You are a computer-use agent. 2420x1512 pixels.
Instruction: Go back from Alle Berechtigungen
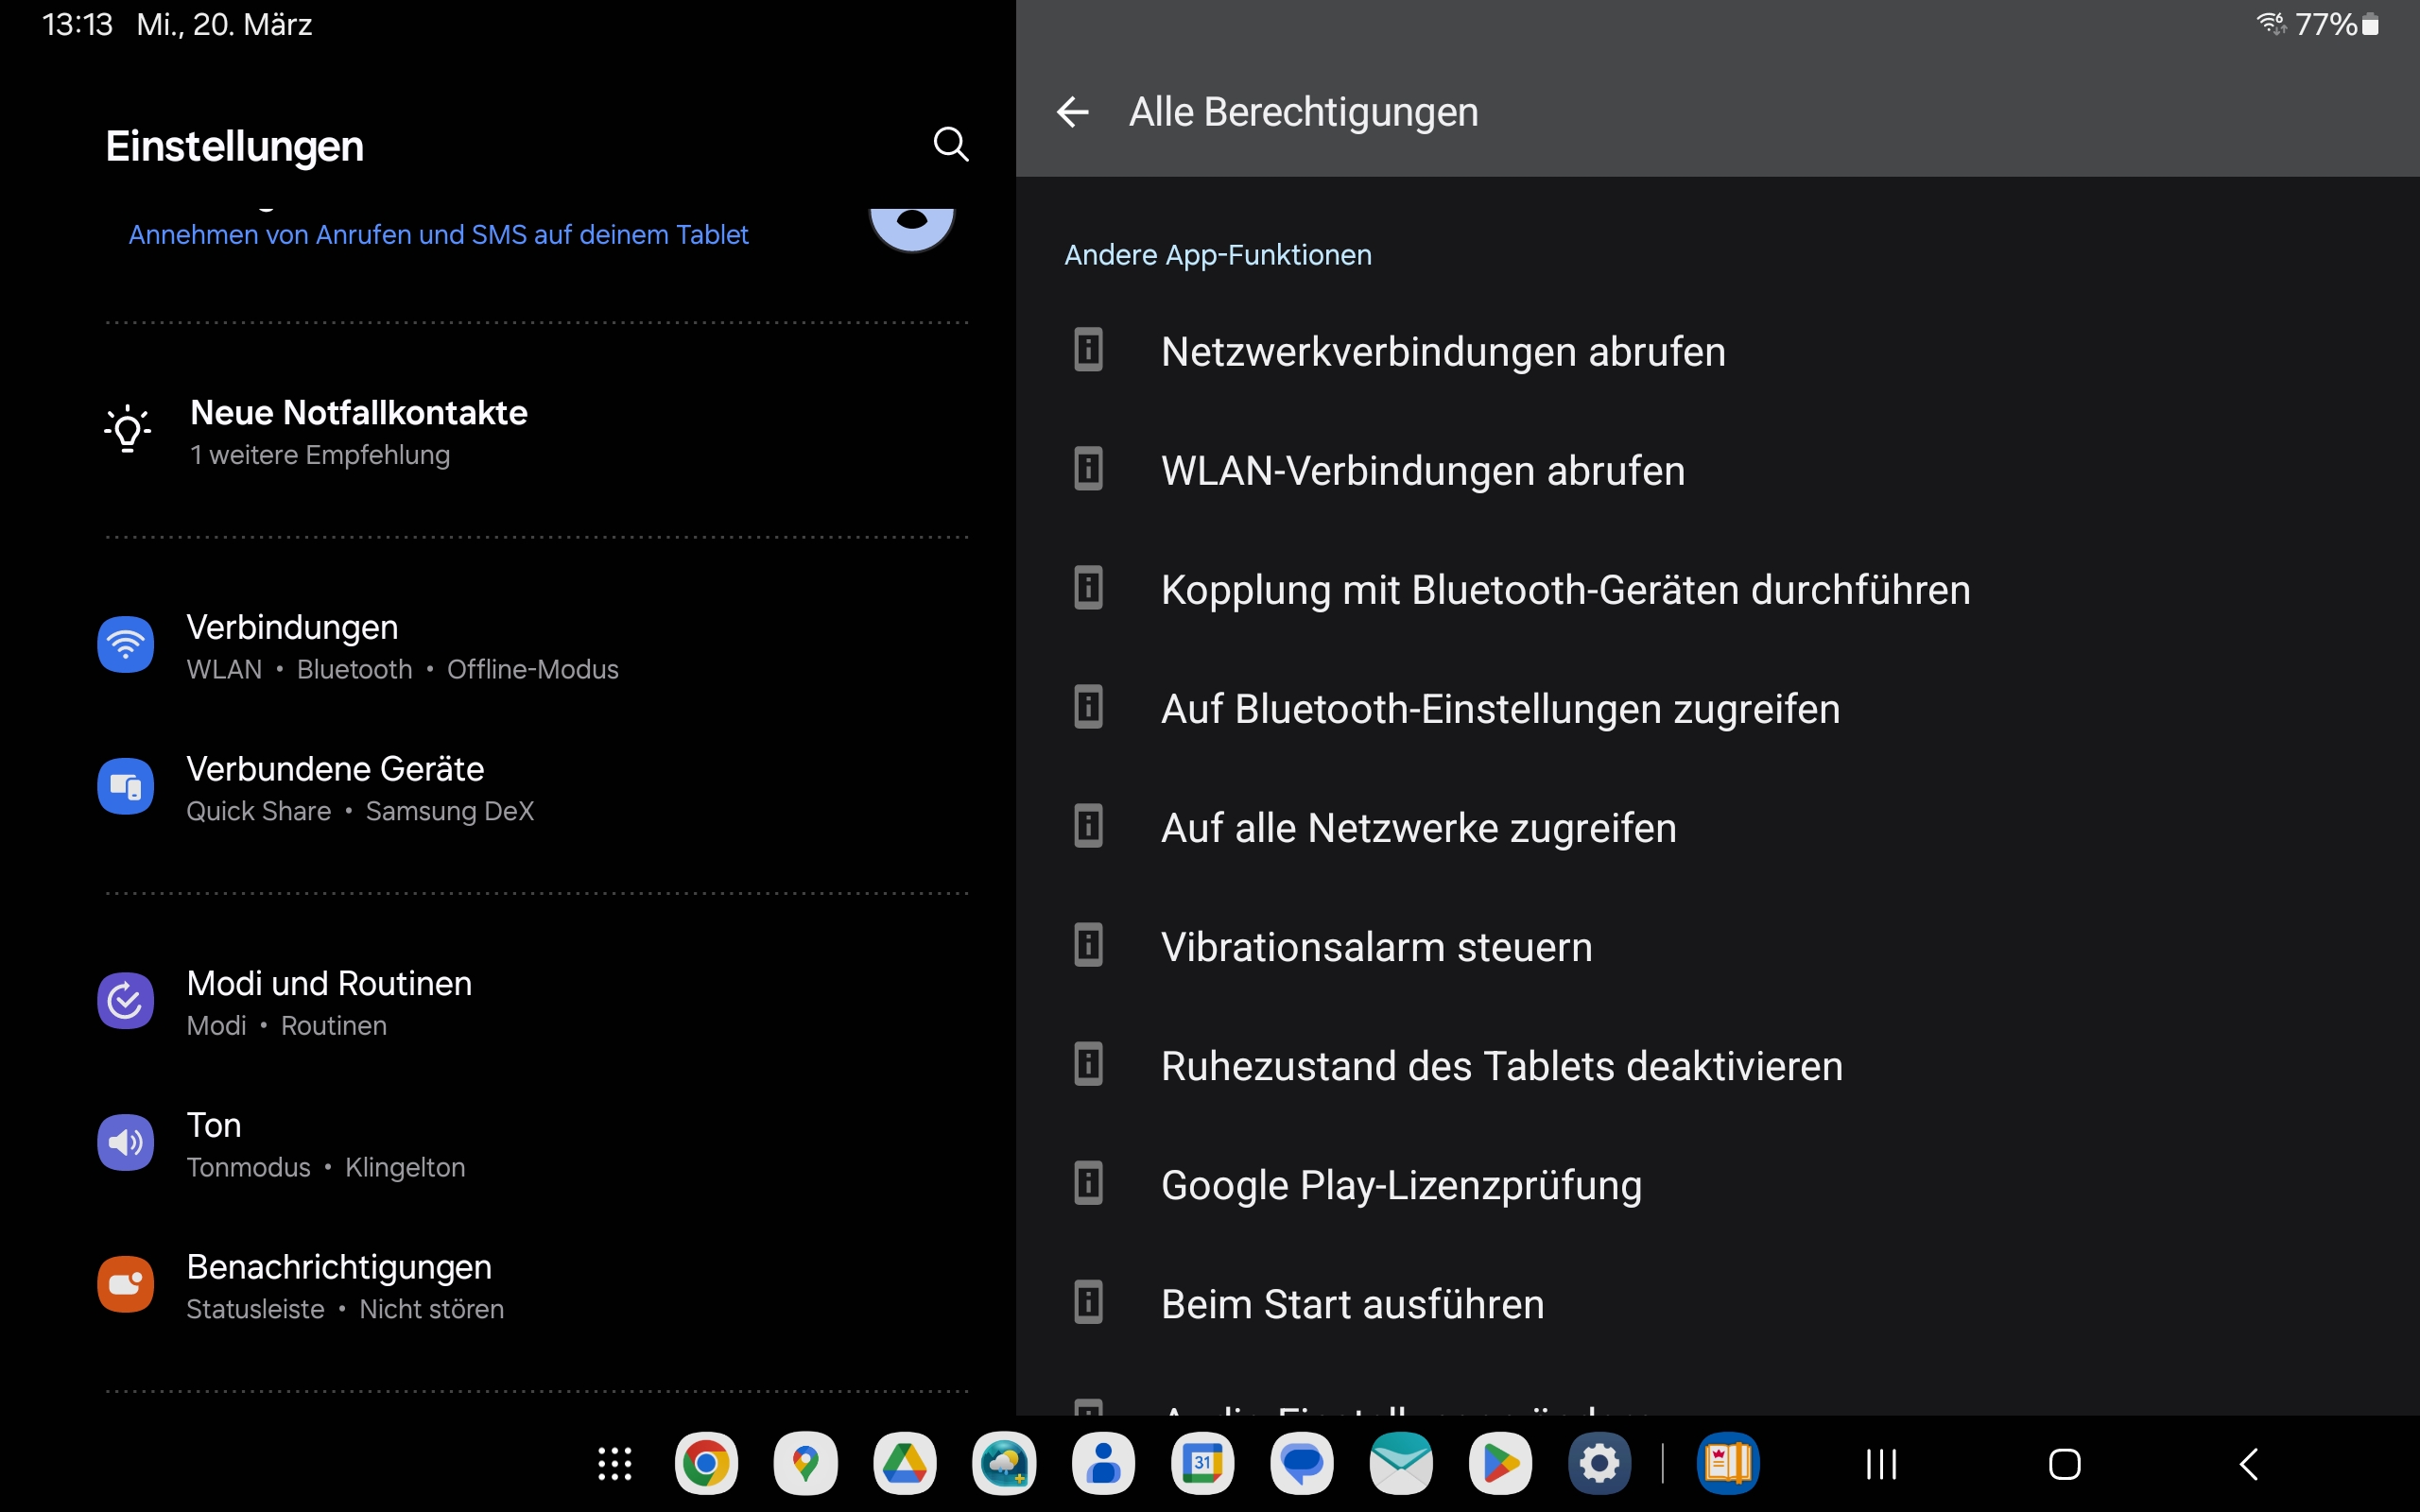pyautogui.click(x=1072, y=112)
